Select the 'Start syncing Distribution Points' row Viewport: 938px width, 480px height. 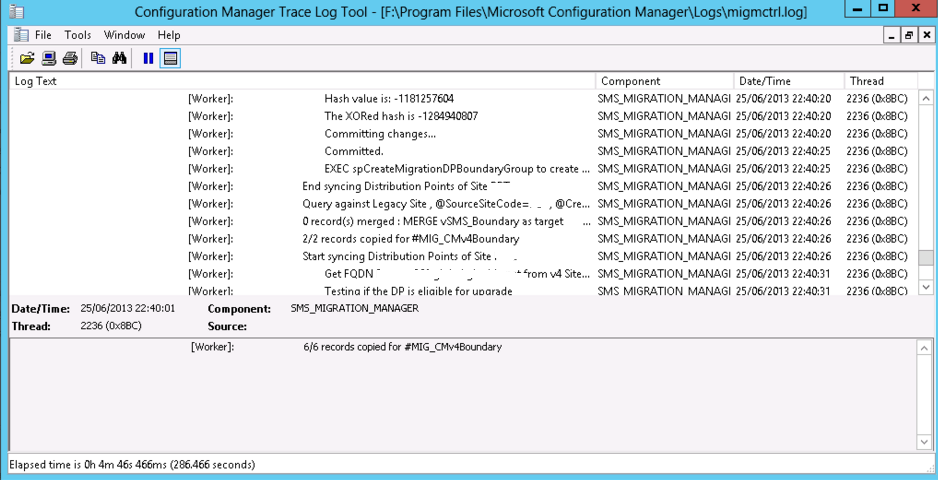[x=464, y=256]
